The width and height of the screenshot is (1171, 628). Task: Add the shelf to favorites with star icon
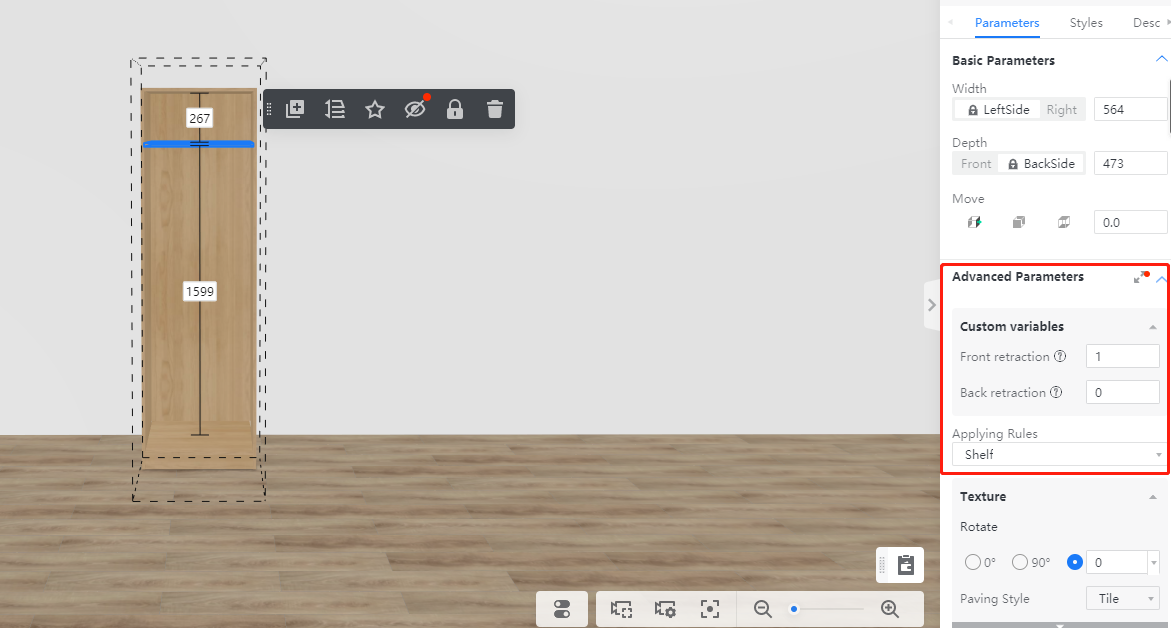(x=375, y=110)
